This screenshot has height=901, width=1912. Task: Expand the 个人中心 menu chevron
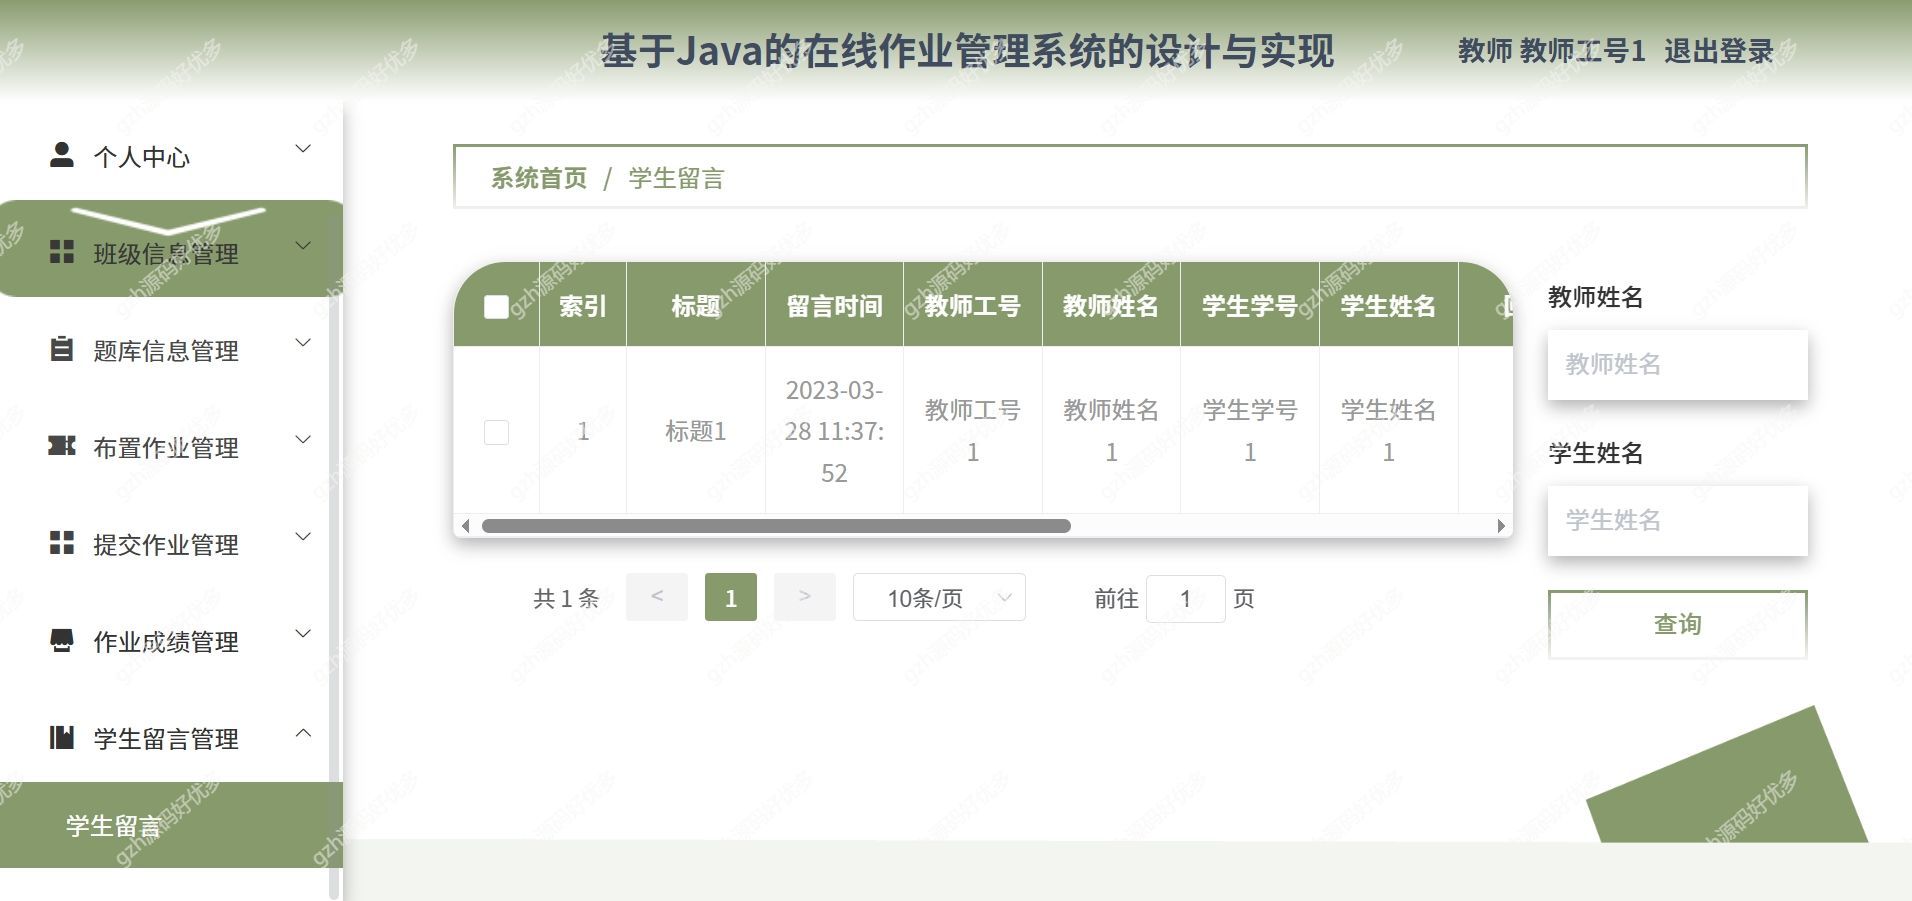tap(303, 150)
